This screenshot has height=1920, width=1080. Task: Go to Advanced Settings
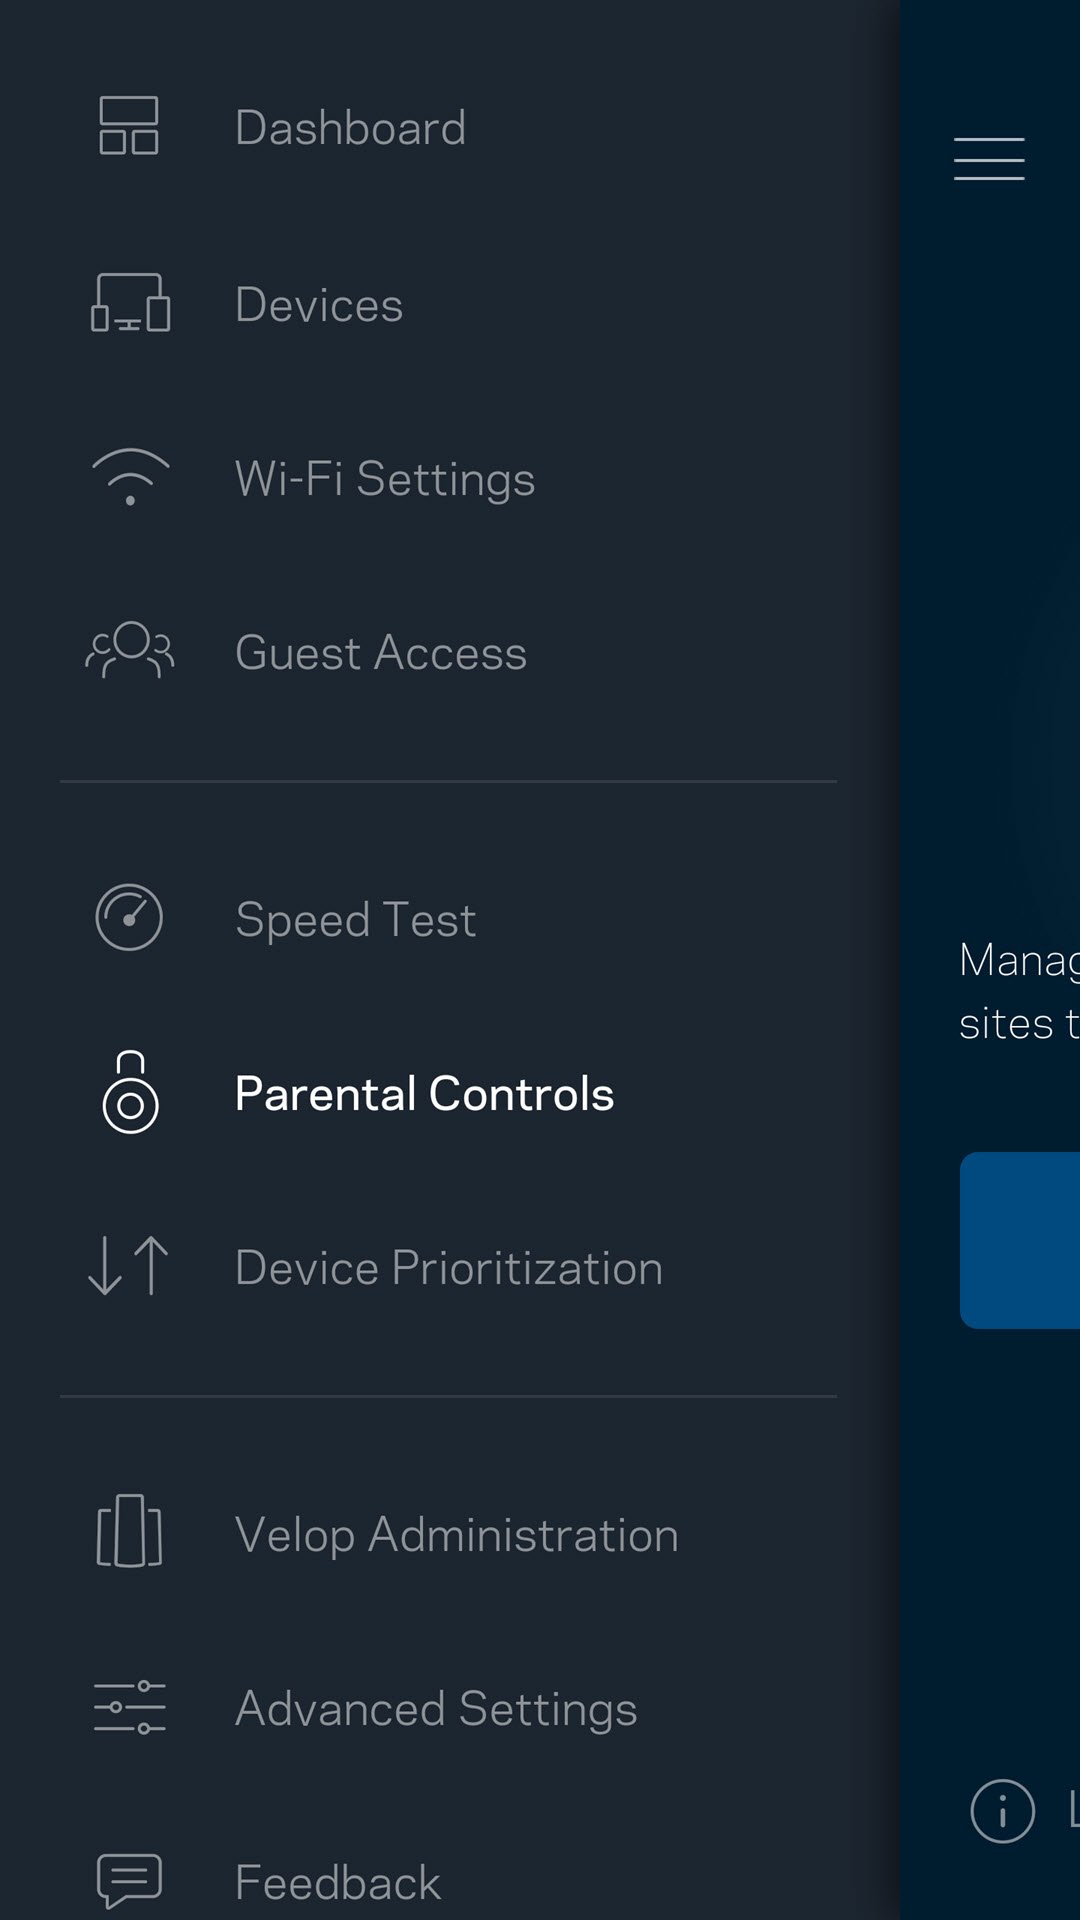[x=436, y=1709]
